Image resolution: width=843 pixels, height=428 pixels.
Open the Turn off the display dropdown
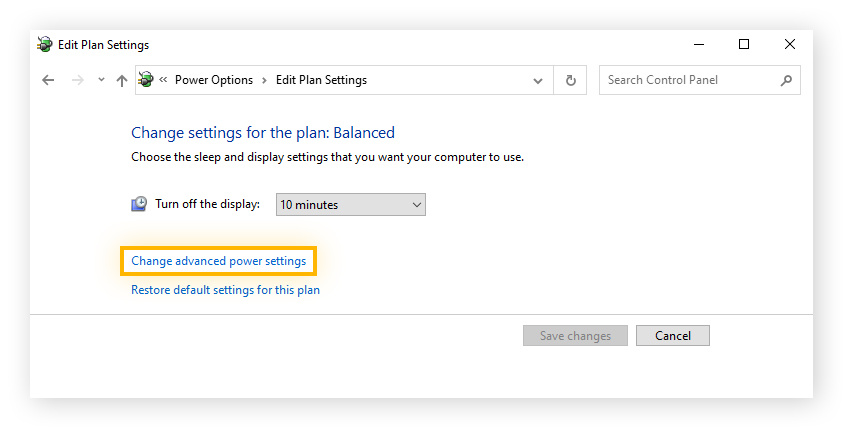pos(350,204)
